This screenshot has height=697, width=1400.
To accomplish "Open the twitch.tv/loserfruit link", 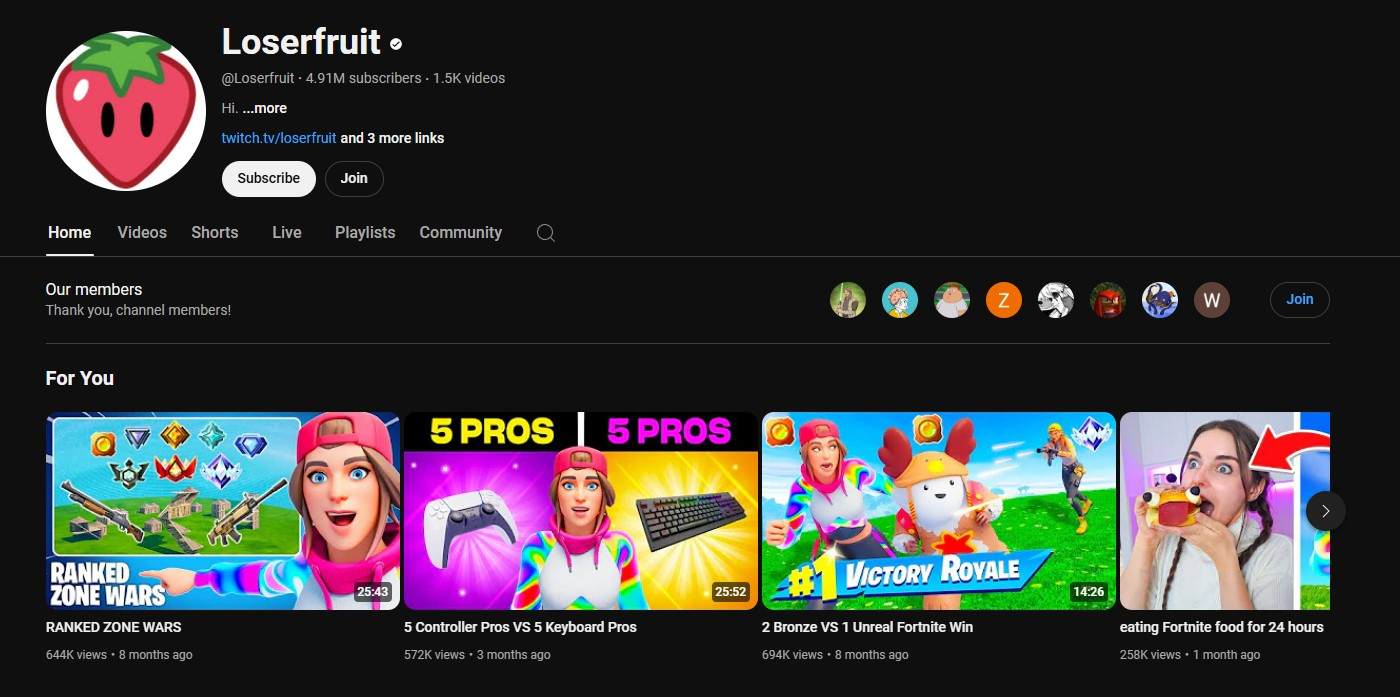I will [279, 138].
